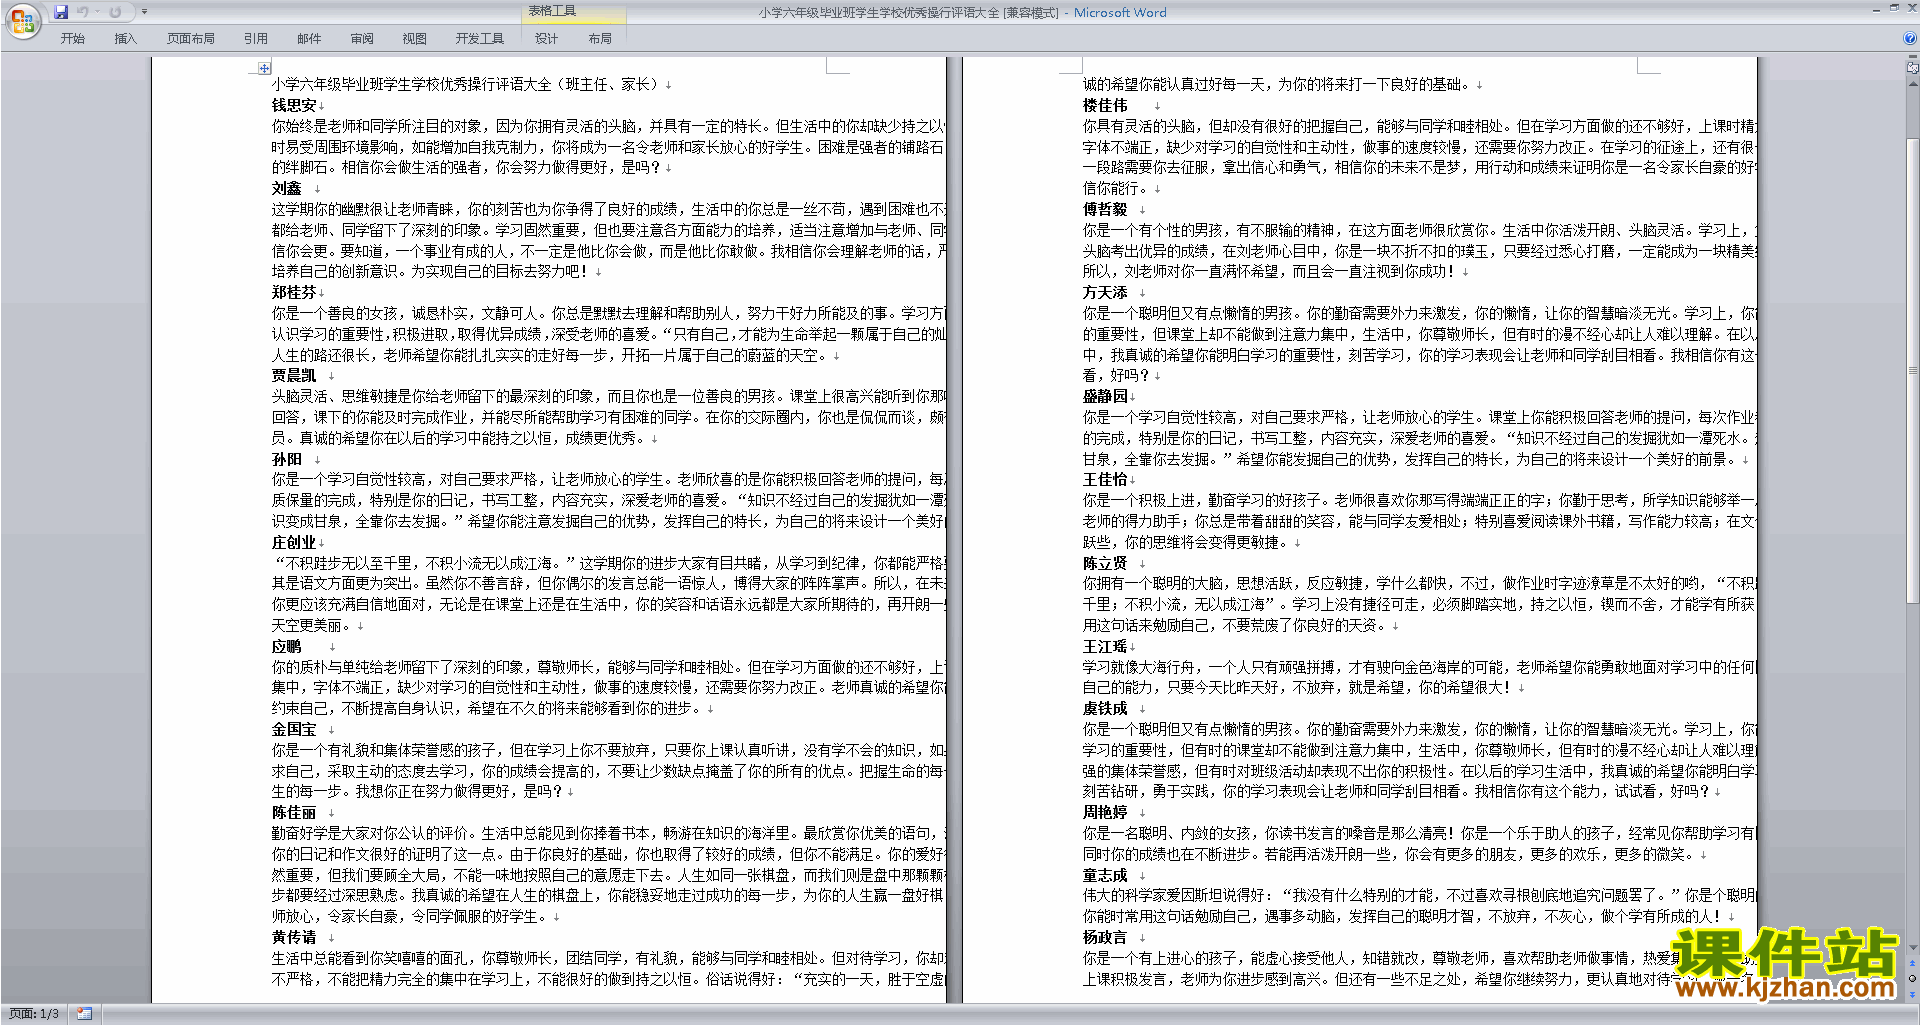Click the table move handle icon
This screenshot has height=1025, width=1920.
264,68
